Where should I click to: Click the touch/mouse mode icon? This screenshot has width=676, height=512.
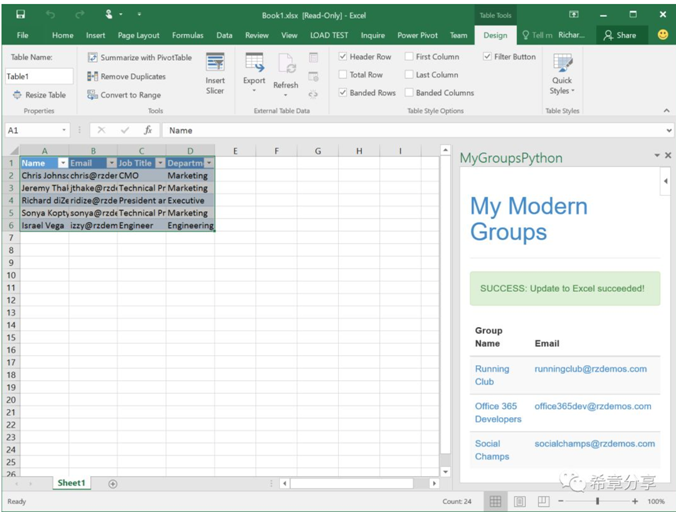pyautogui.click(x=109, y=15)
